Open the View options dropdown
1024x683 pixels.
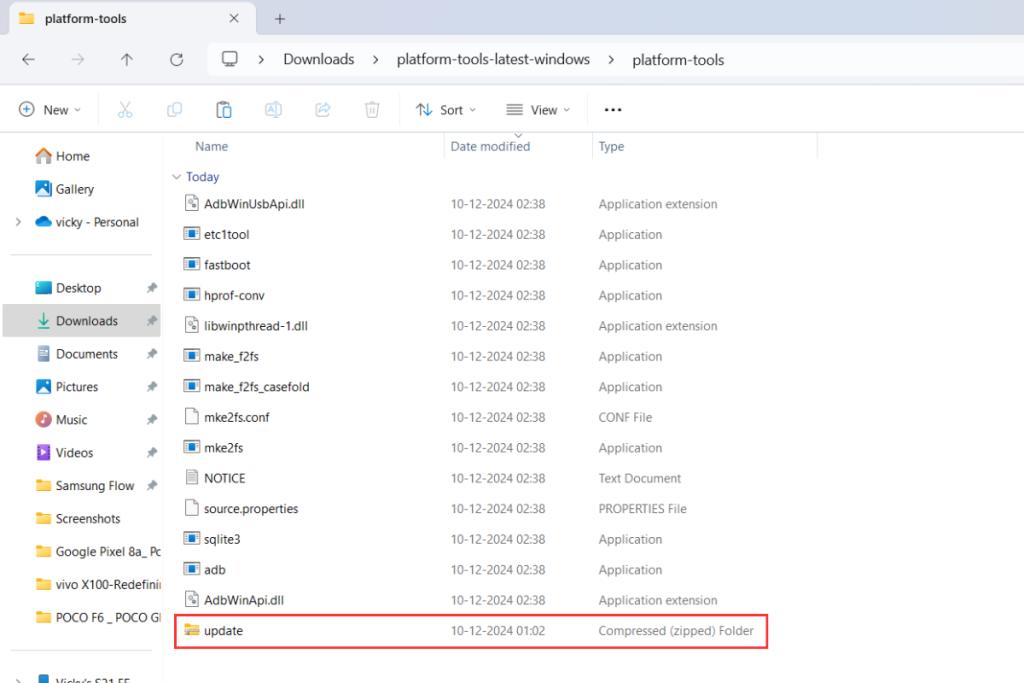click(538, 110)
